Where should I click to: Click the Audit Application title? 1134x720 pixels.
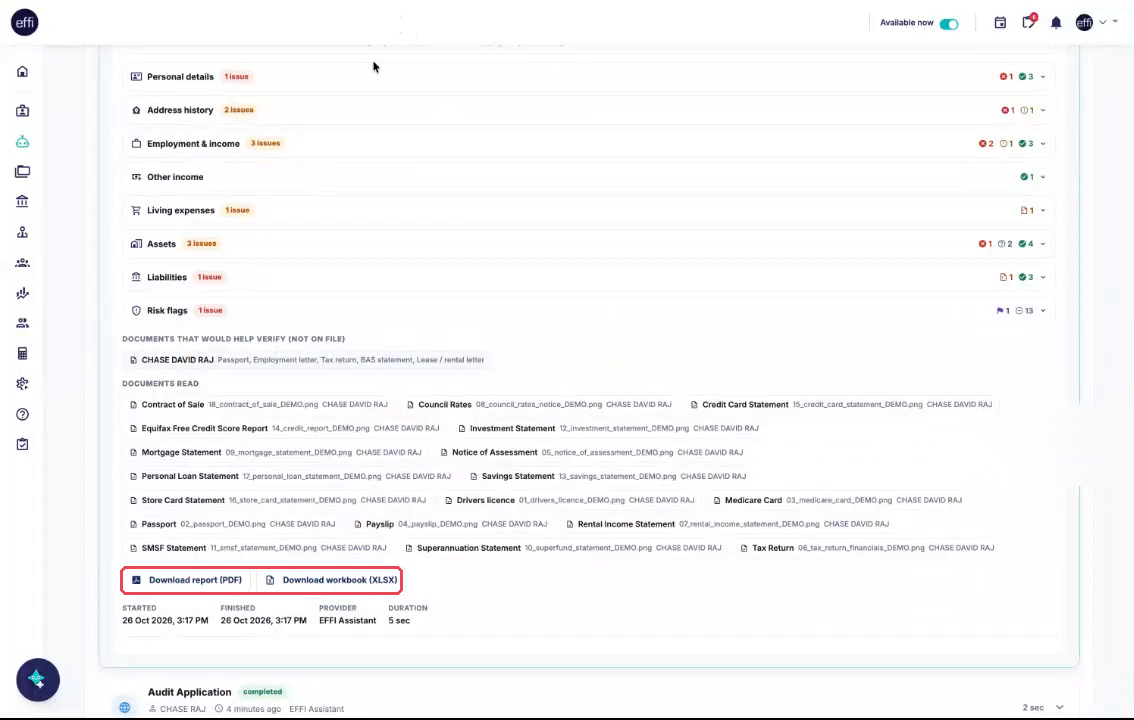pos(189,692)
